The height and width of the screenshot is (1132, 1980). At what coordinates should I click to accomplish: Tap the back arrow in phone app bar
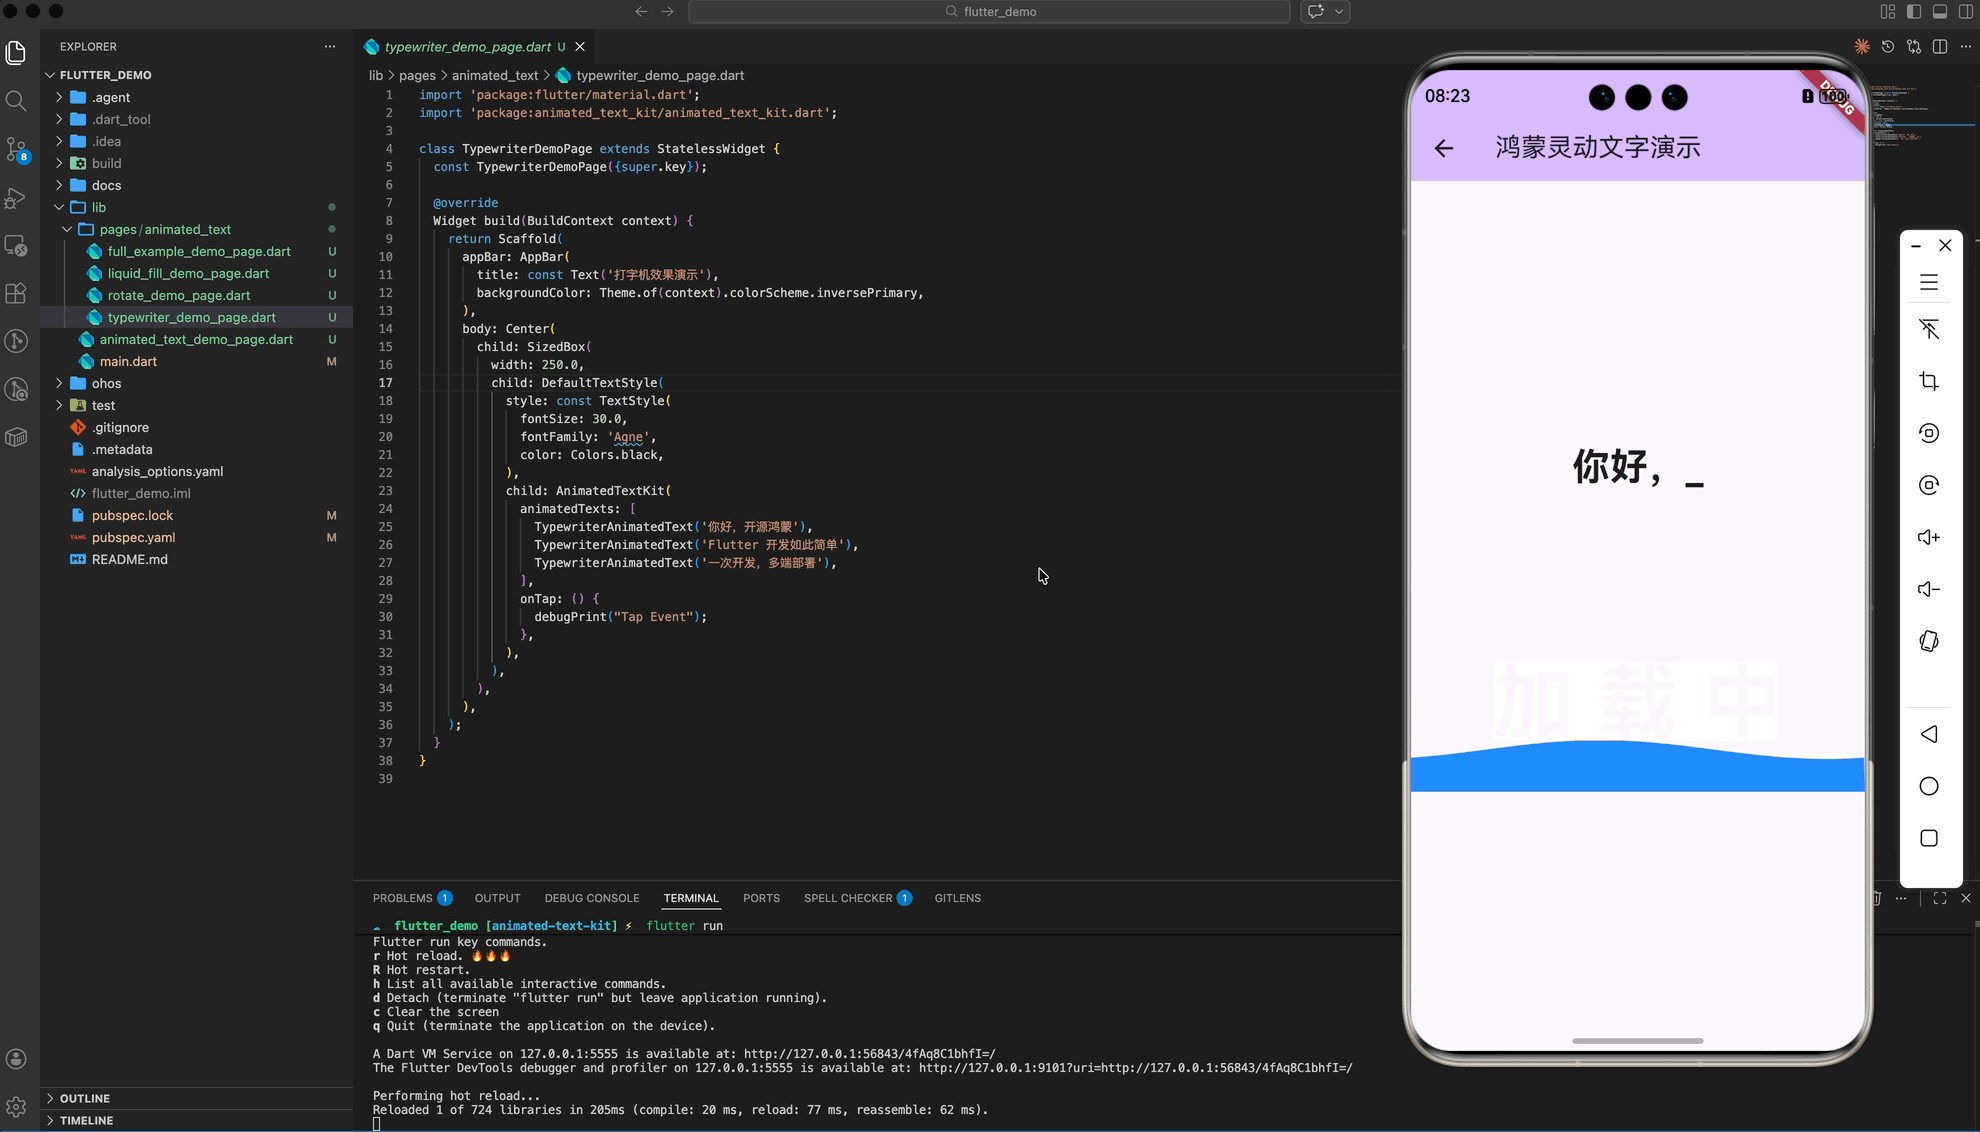coord(1443,148)
